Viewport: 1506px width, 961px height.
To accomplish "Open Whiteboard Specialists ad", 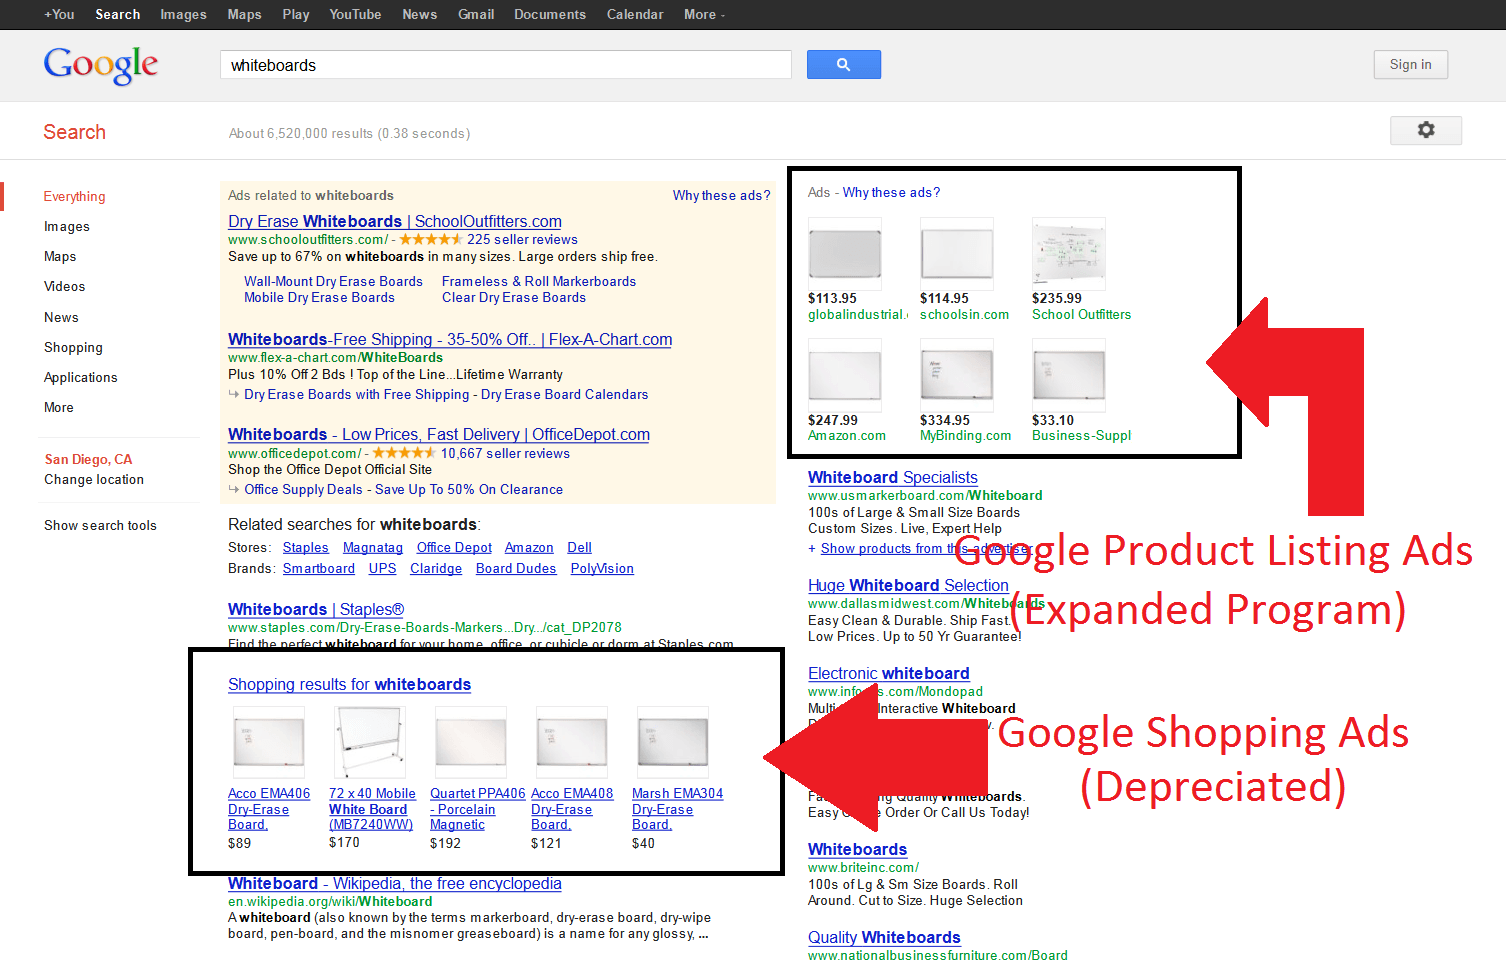I will tap(893, 477).
